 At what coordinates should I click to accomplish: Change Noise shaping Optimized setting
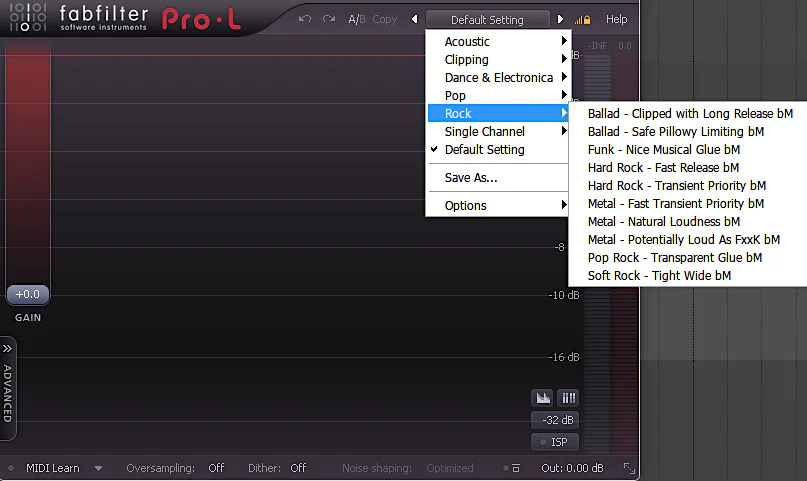tap(449, 468)
